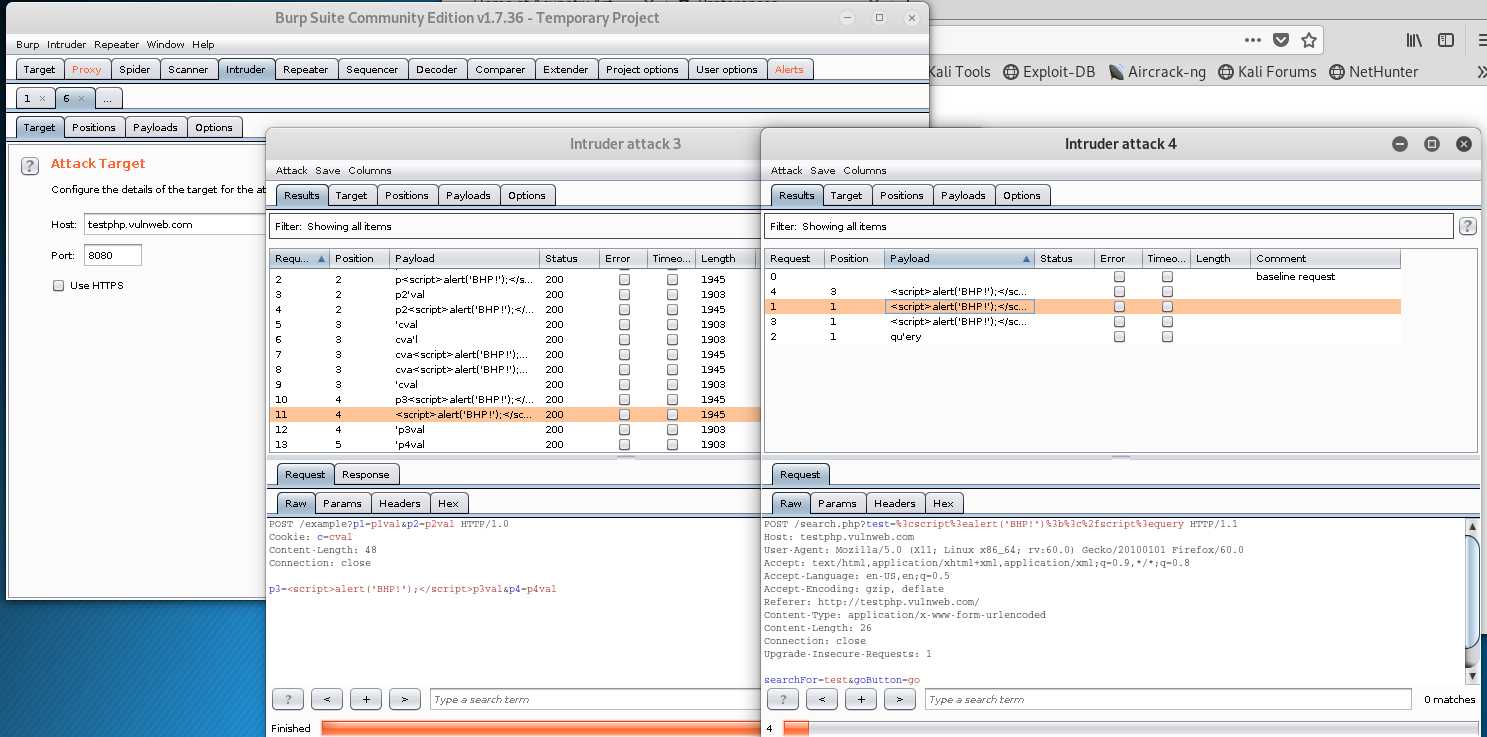Click the ? search help button in Attack 3

[x=287, y=699]
